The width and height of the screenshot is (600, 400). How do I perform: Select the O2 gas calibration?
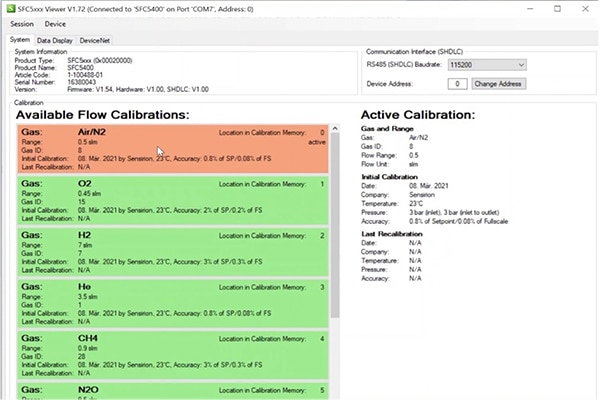(x=174, y=201)
